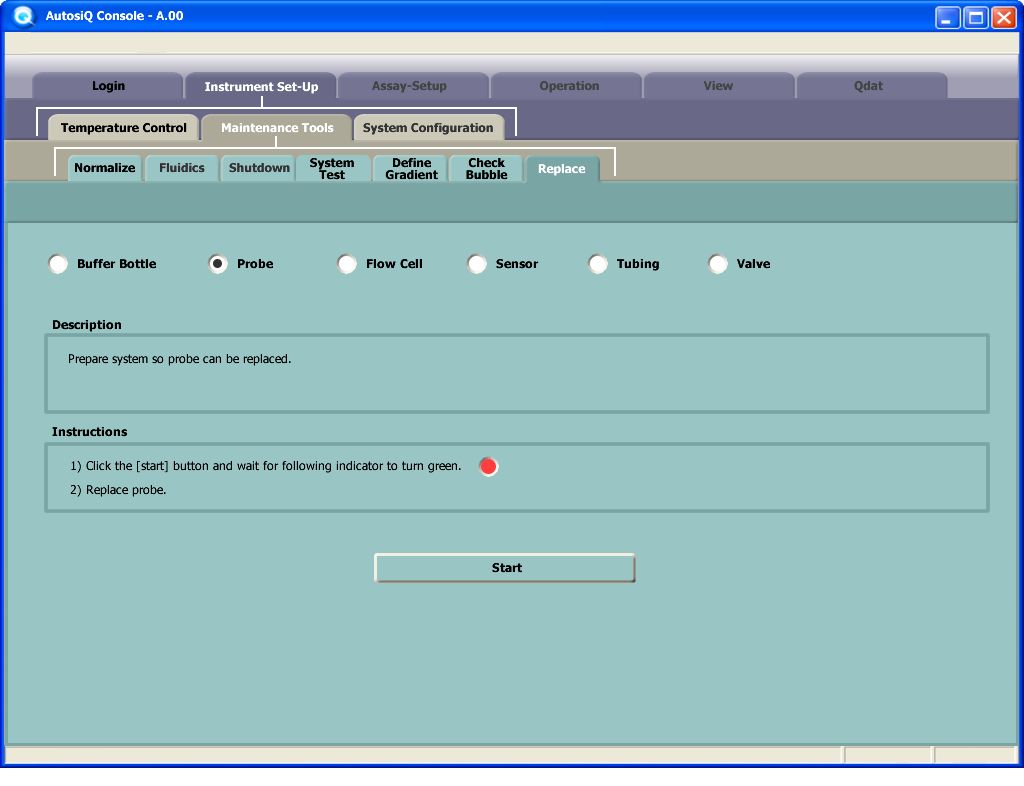Viewport: 1024px width, 786px height.
Task: Pick the Tubing radio button
Action: (x=598, y=264)
